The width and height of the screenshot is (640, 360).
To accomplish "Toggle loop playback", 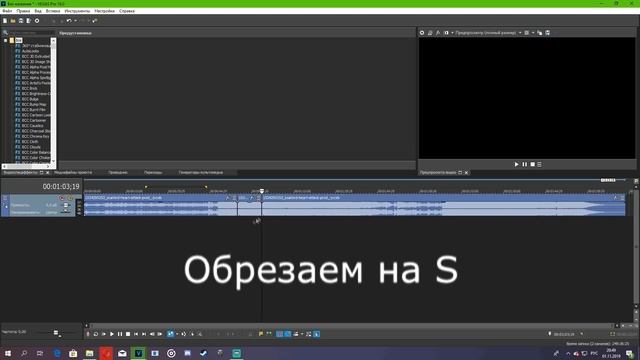I will pyautogui.click(x=96, y=334).
